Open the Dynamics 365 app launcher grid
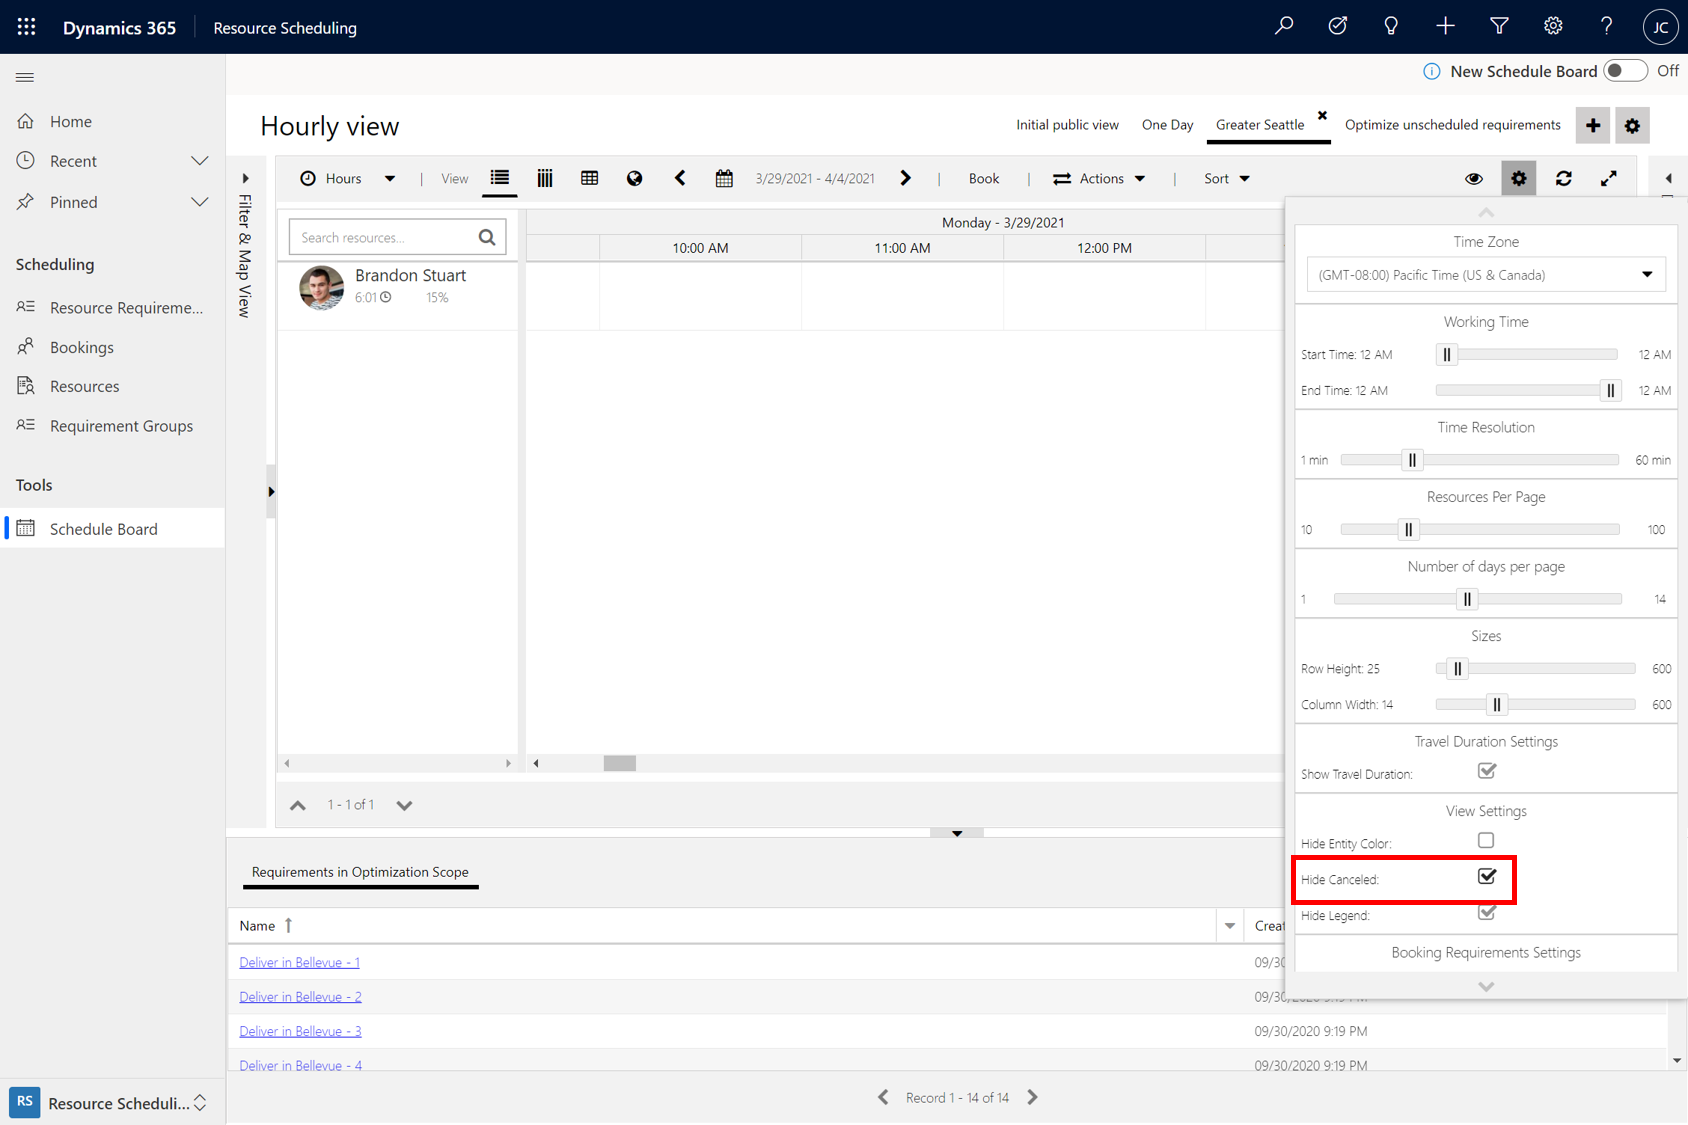This screenshot has height=1125, width=1688. (27, 27)
